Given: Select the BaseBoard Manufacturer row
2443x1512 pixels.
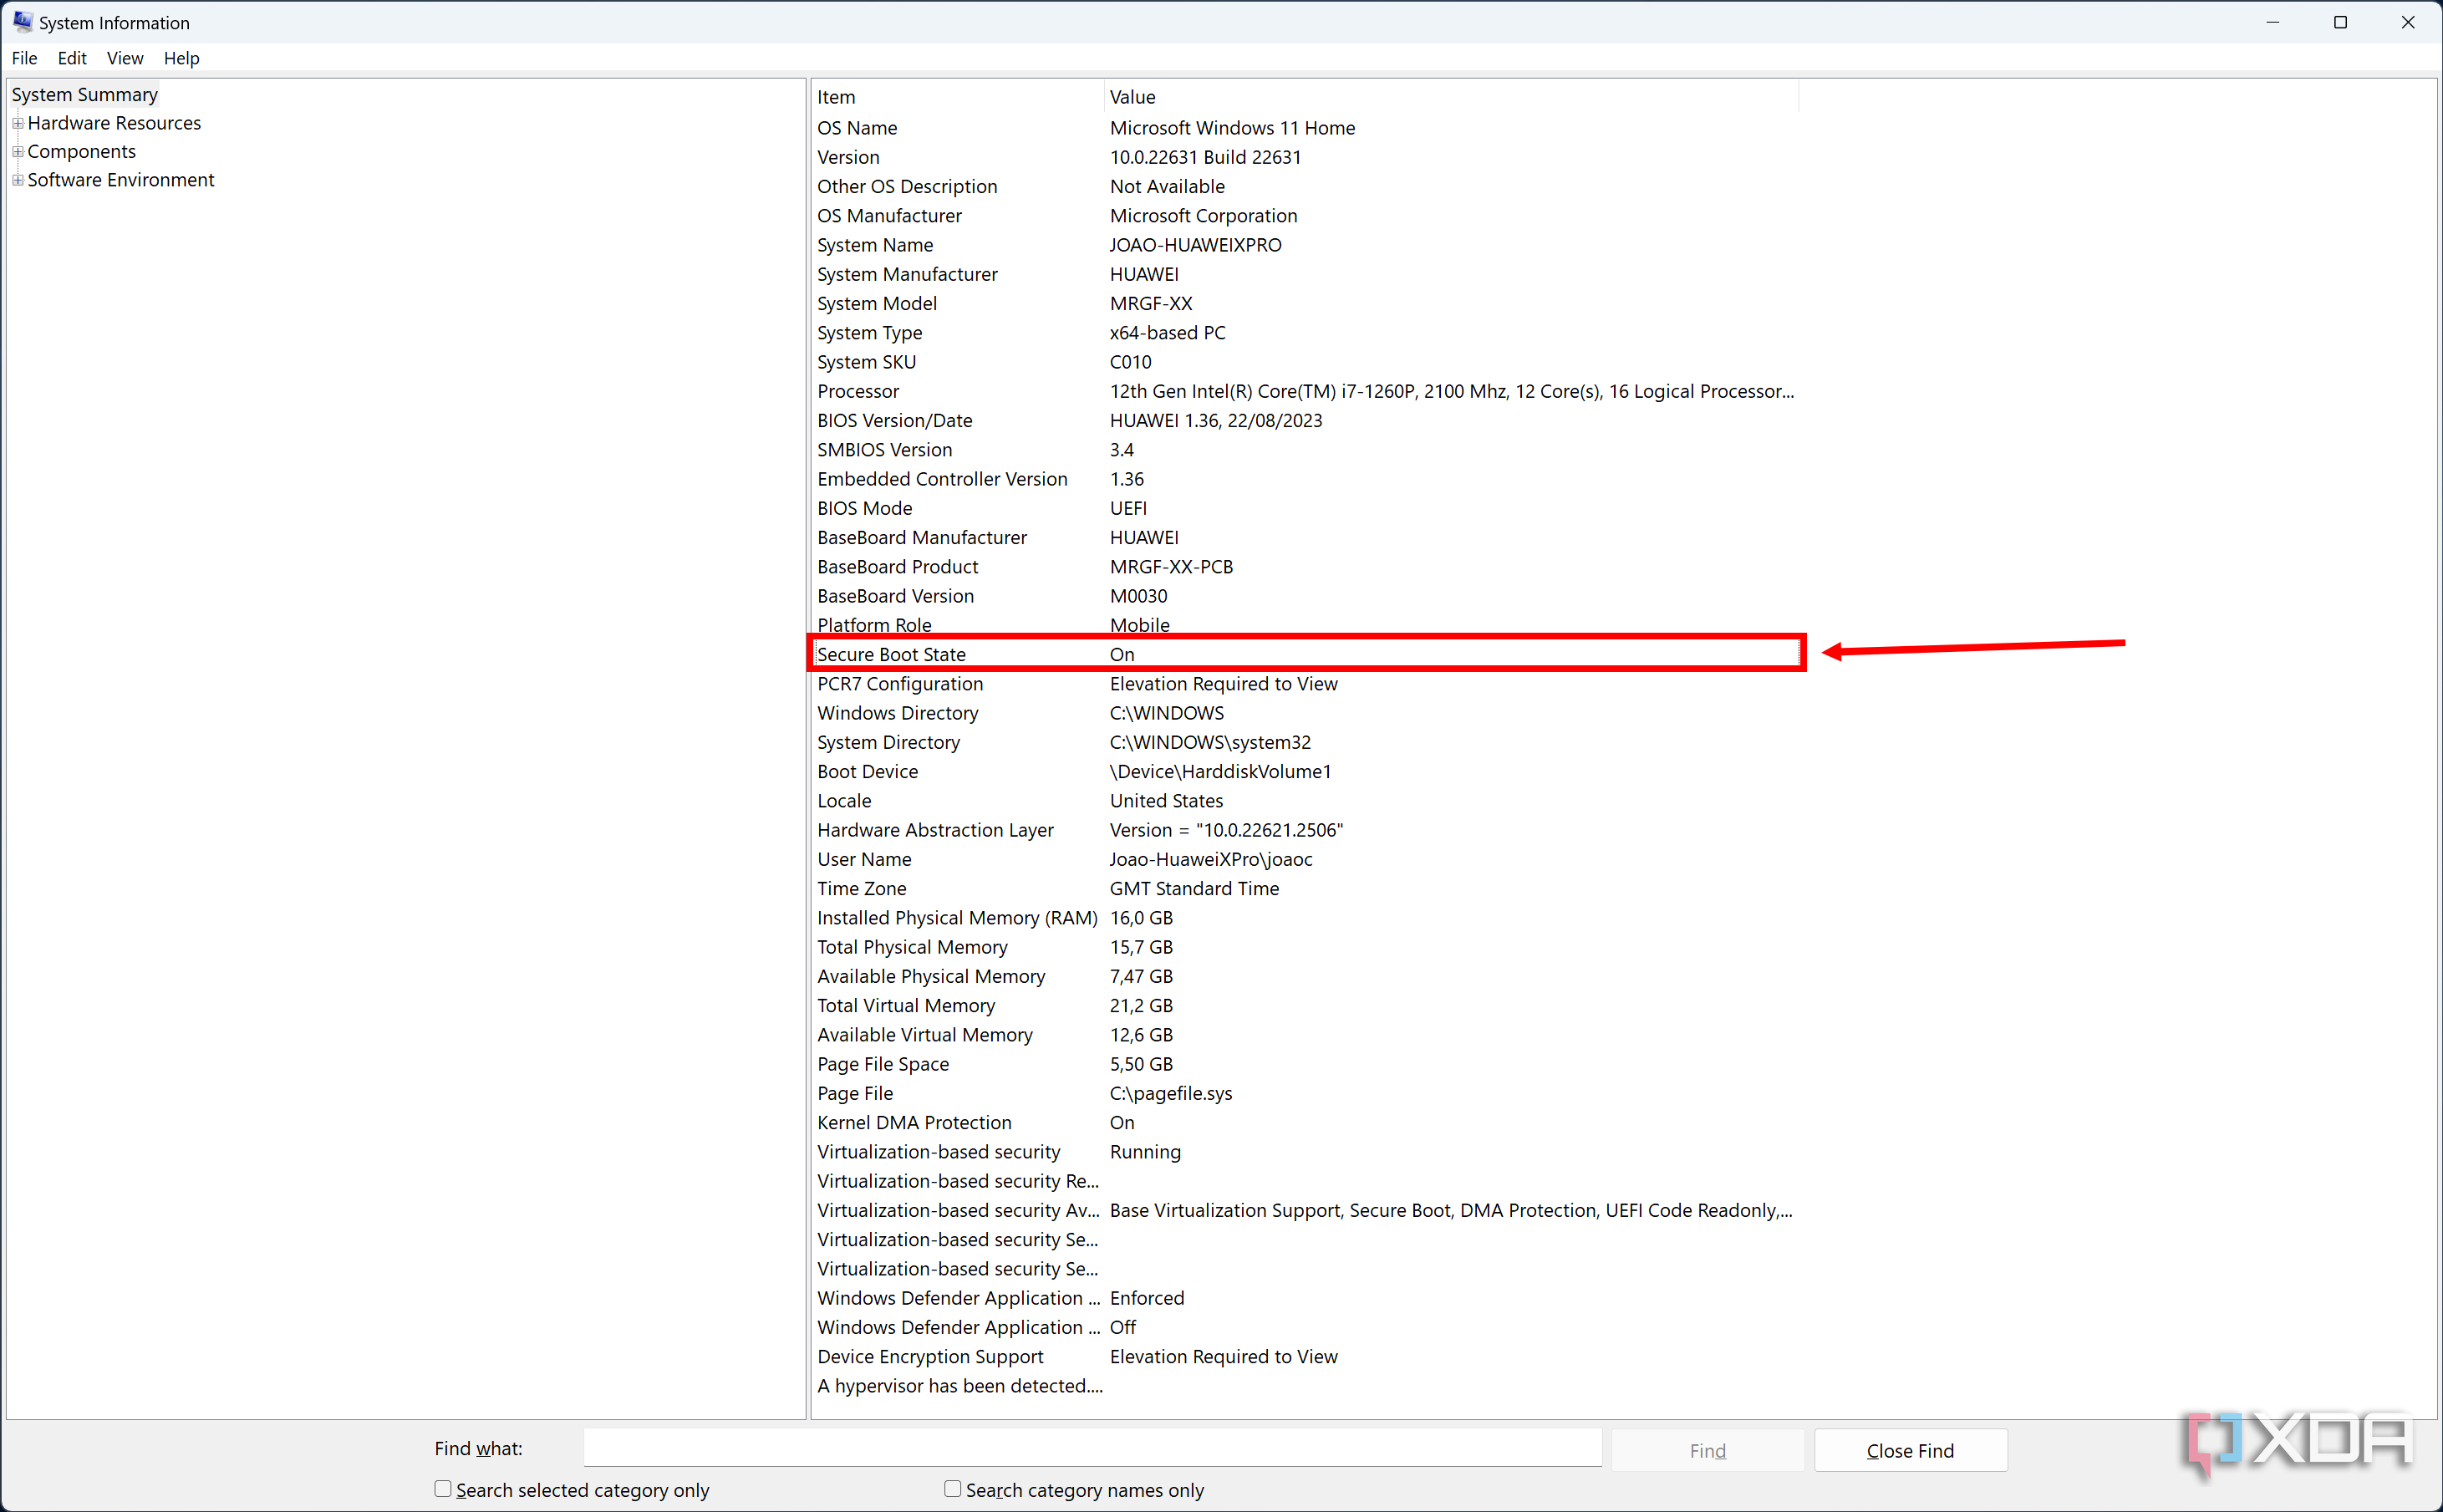Looking at the screenshot, I should [x=1305, y=537].
